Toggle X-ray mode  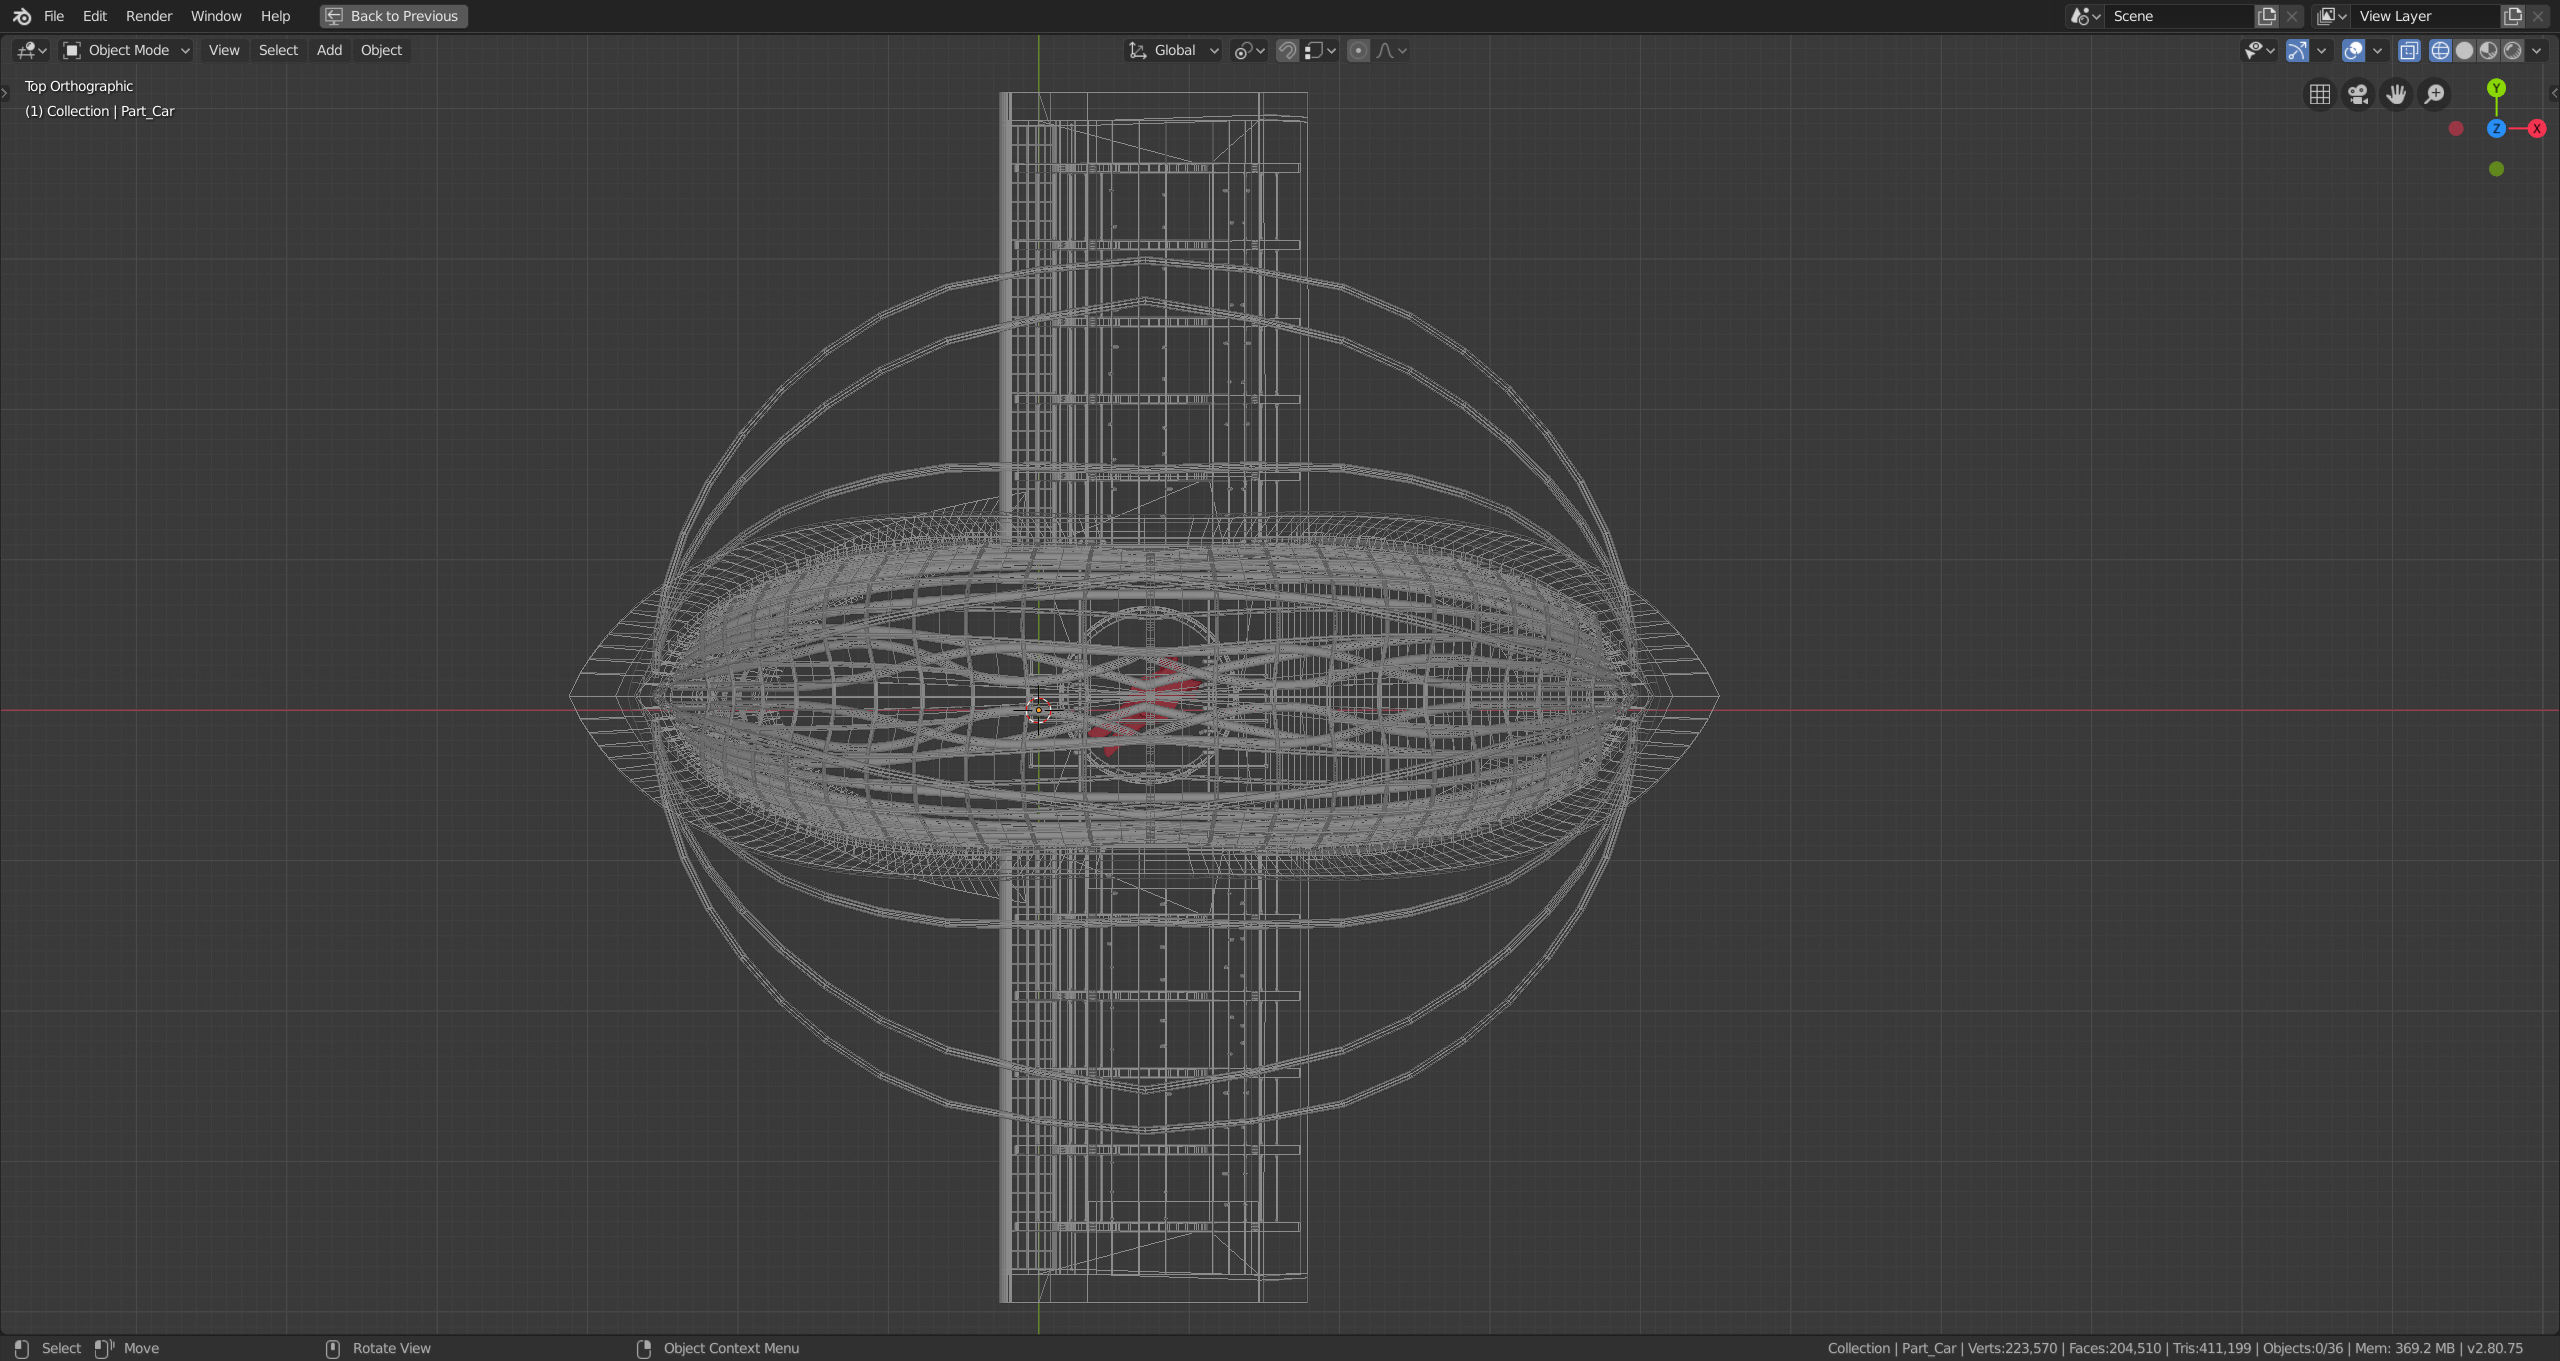(2408, 50)
